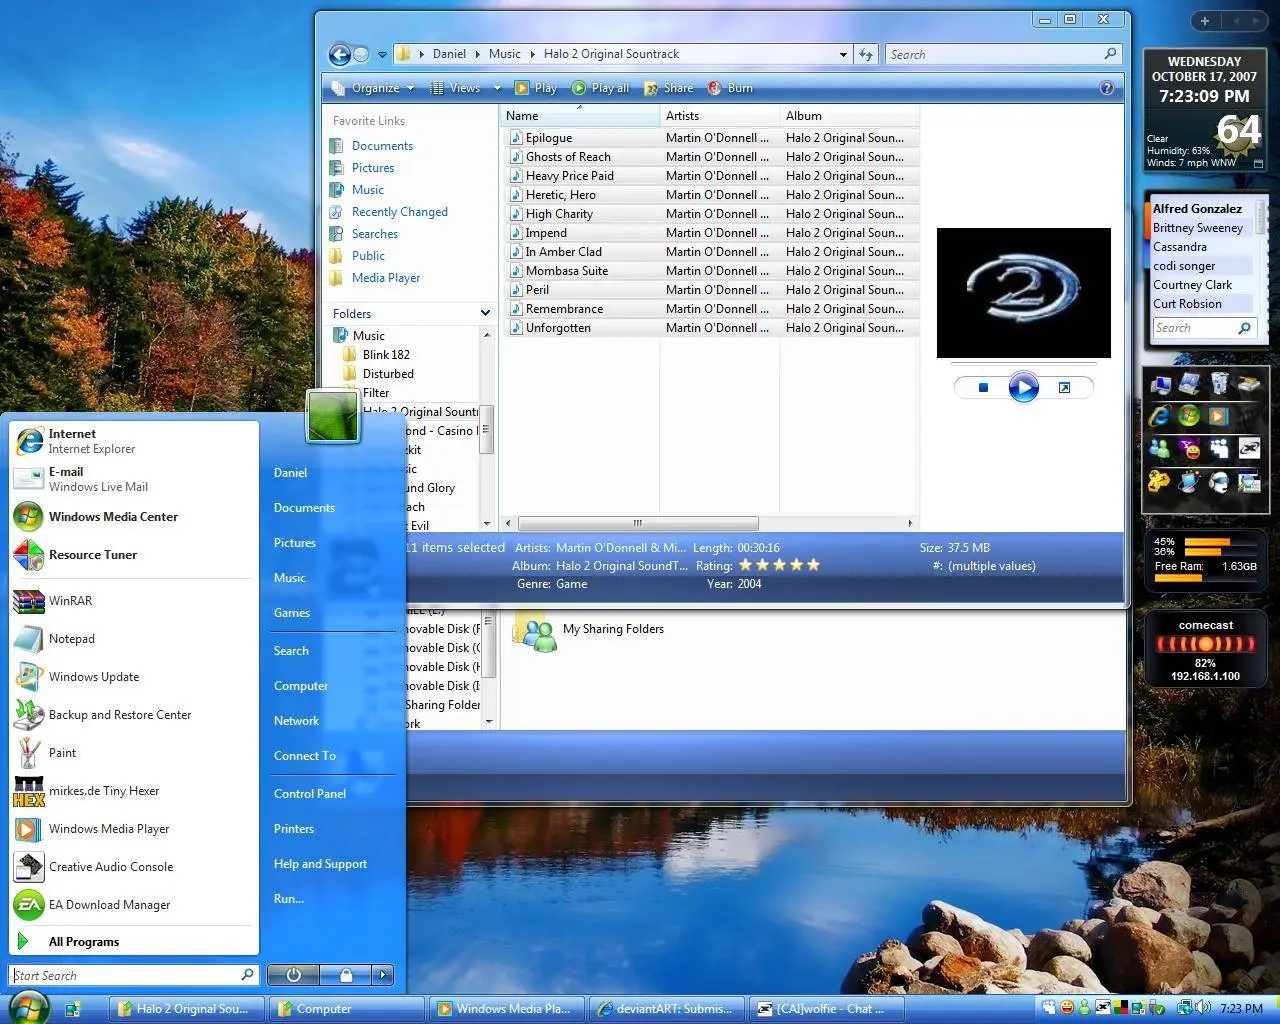Viewport: 1280px width, 1024px height.
Task: Open Control Panel from Start menu
Action: pos(310,794)
